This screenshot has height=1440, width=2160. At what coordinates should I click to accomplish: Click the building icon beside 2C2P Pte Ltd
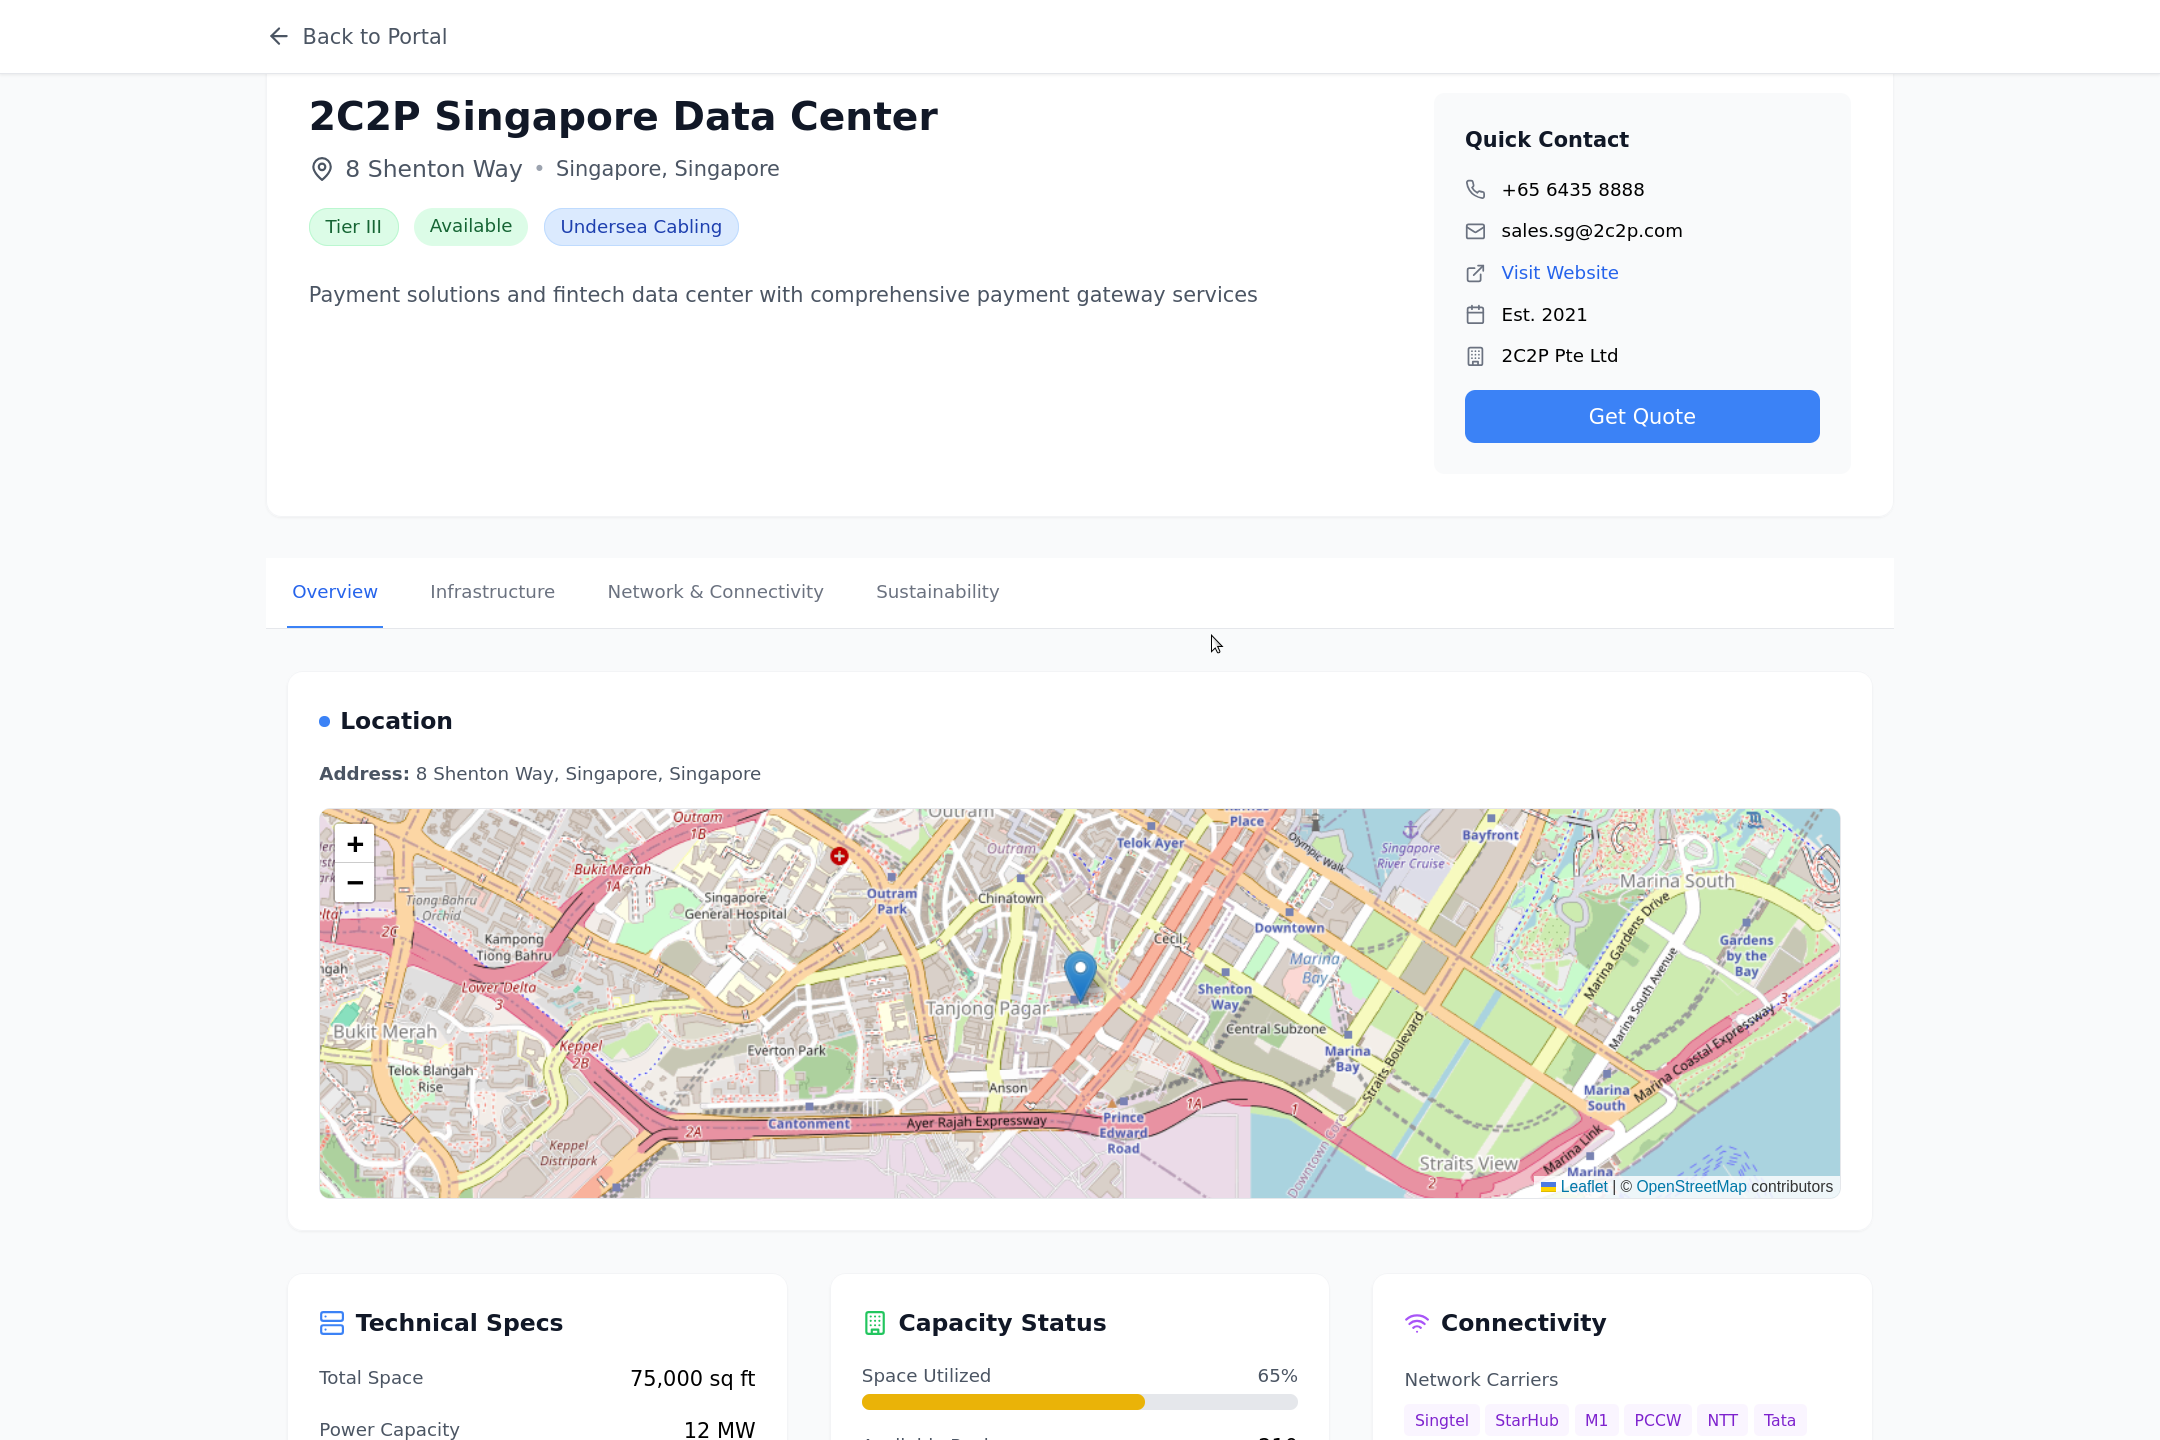click(1475, 356)
